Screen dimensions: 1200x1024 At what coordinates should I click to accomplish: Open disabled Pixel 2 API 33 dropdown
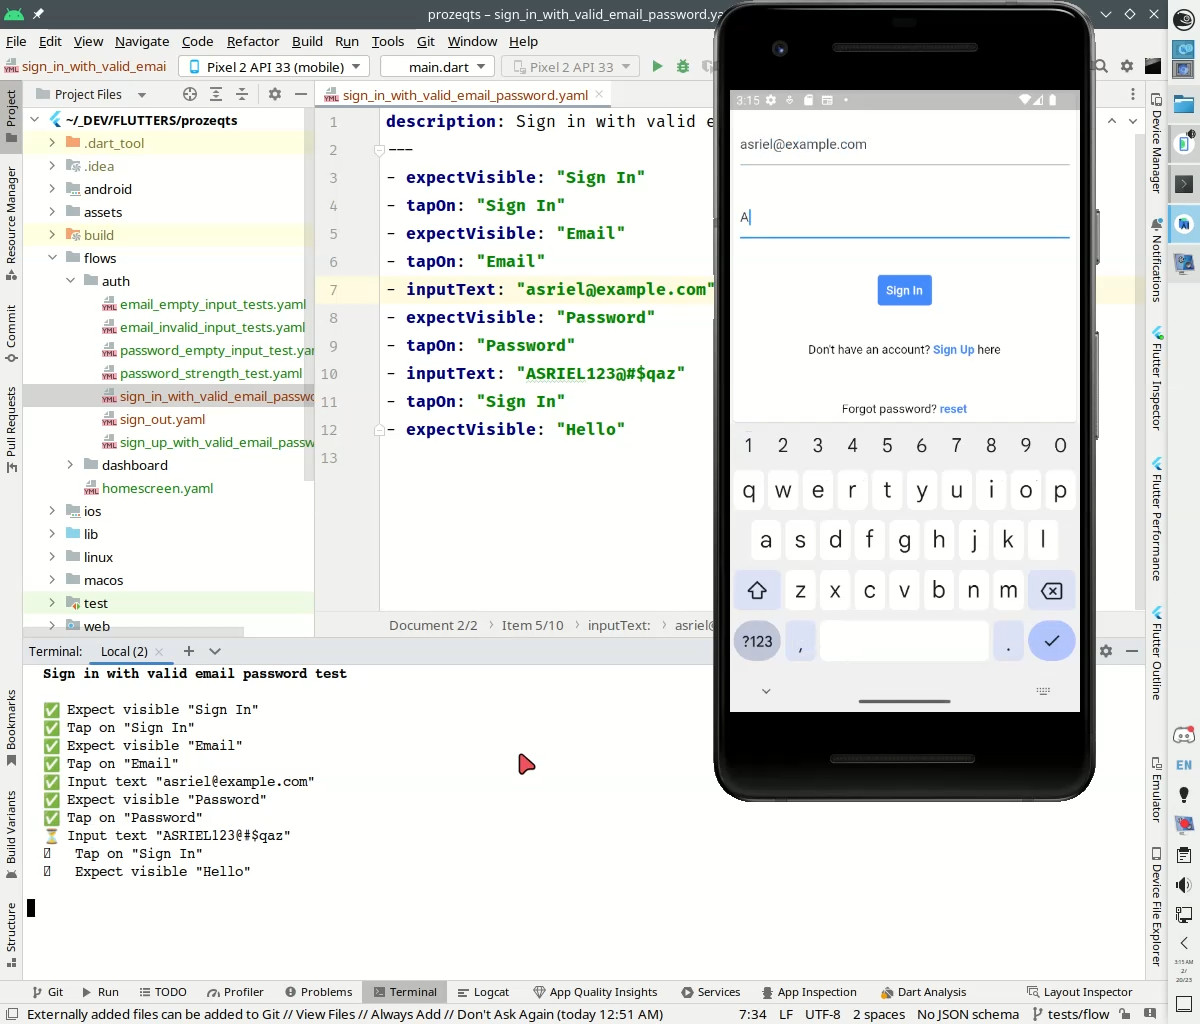(x=570, y=66)
